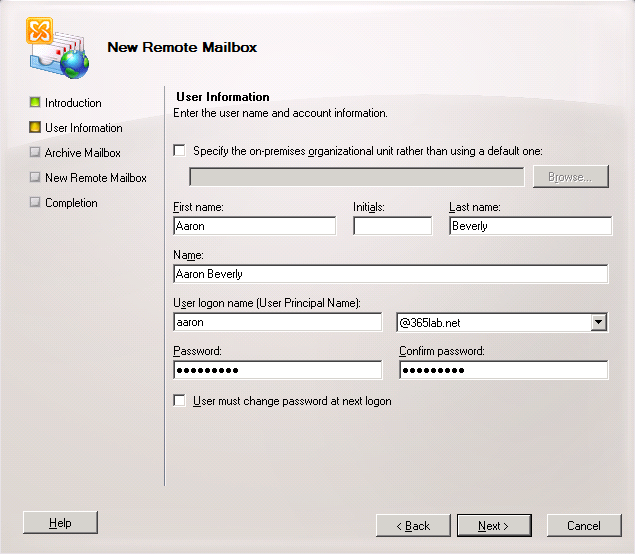The width and height of the screenshot is (635, 554).
Task: Click into the Initials field
Action: coord(392,226)
